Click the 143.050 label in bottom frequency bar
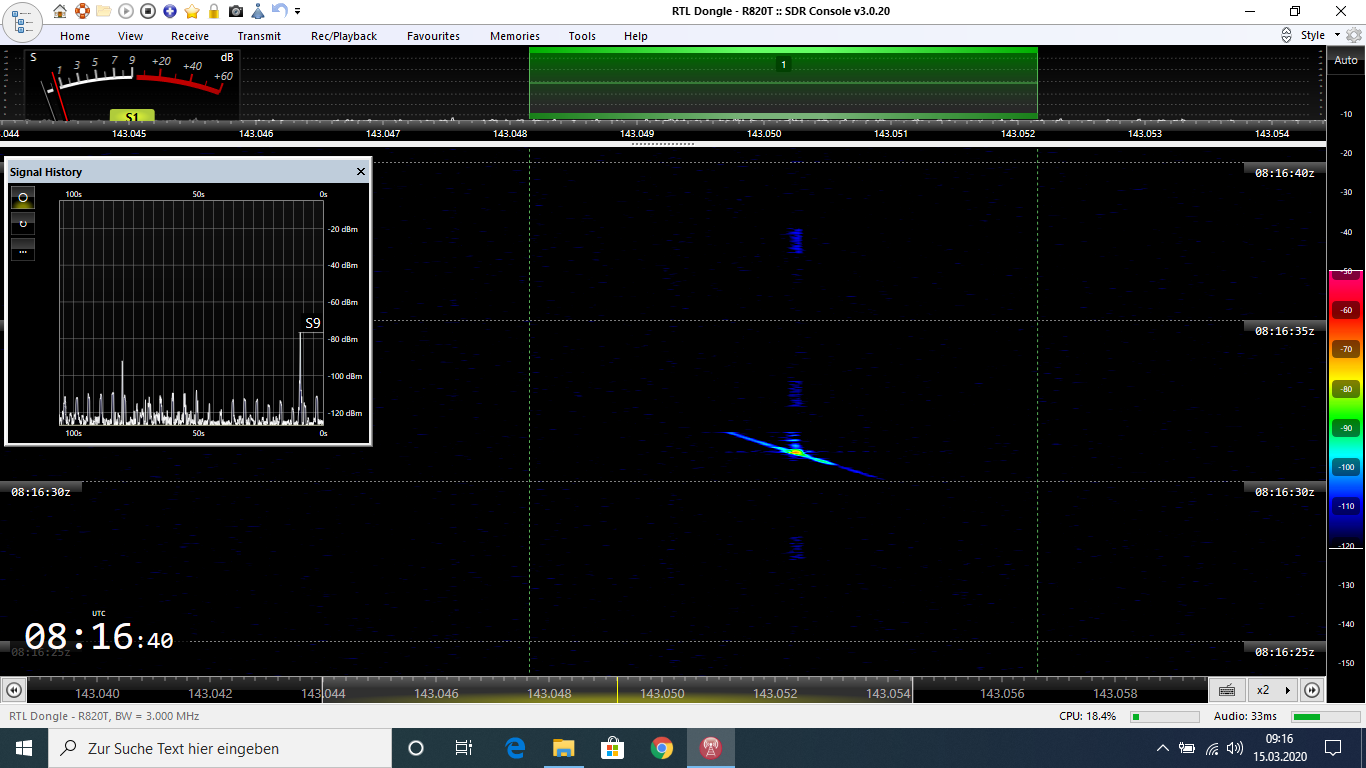Viewport: 1366px width, 768px height. click(x=662, y=693)
